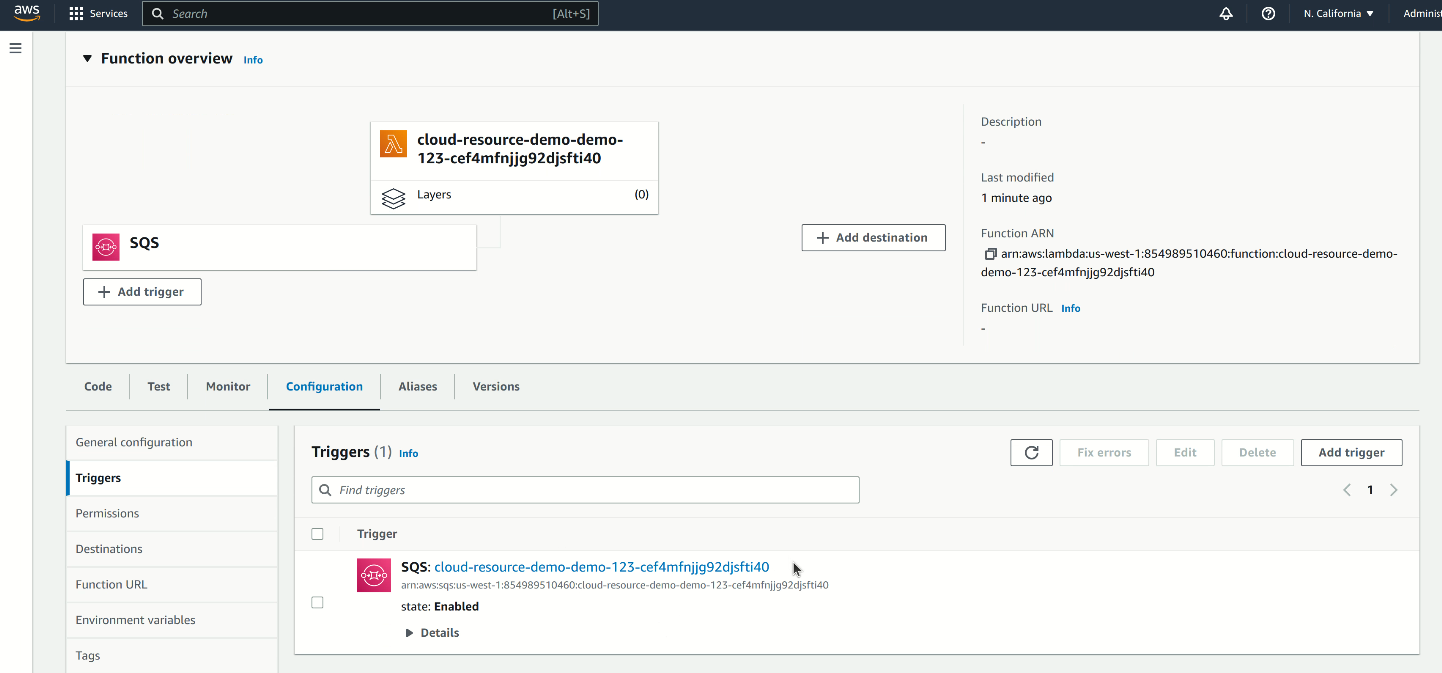Click the Add destination button
1442x673 pixels.
(x=874, y=237)
